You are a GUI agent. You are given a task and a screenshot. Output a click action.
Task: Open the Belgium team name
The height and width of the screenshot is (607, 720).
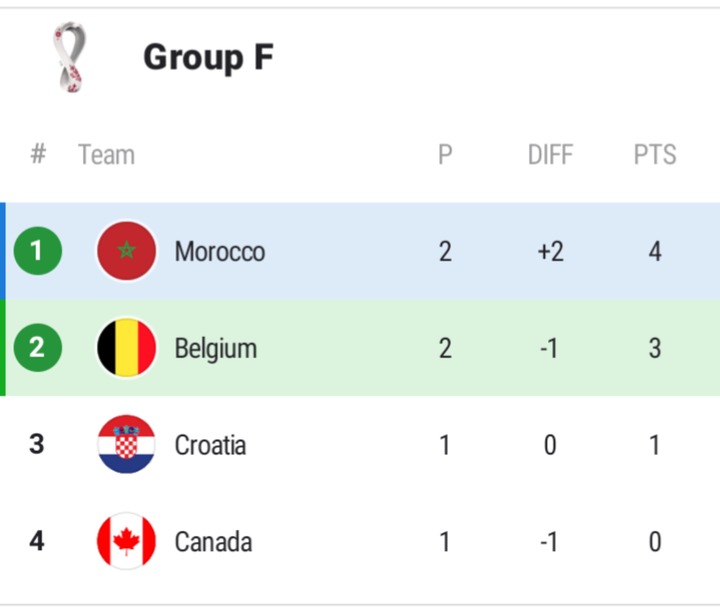(x=216, y=349)
